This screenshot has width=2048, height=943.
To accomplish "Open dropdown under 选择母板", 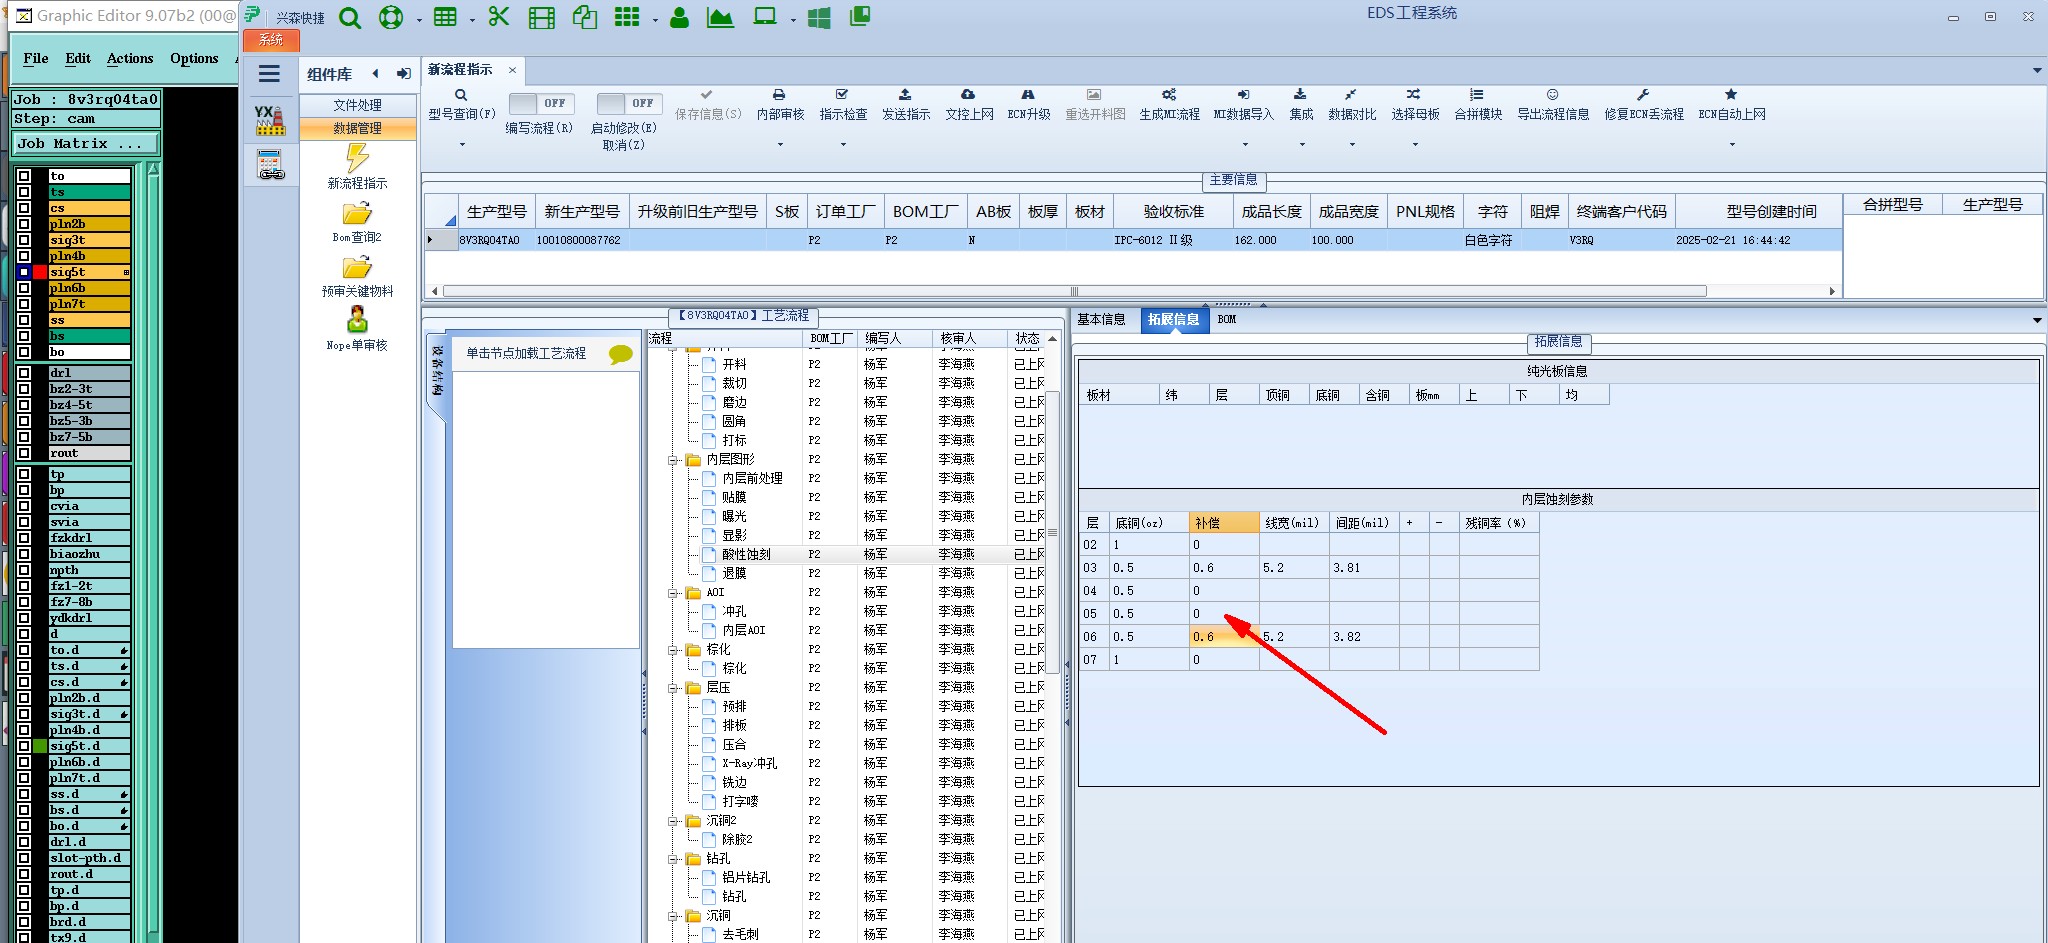I will coord(1415,145).
